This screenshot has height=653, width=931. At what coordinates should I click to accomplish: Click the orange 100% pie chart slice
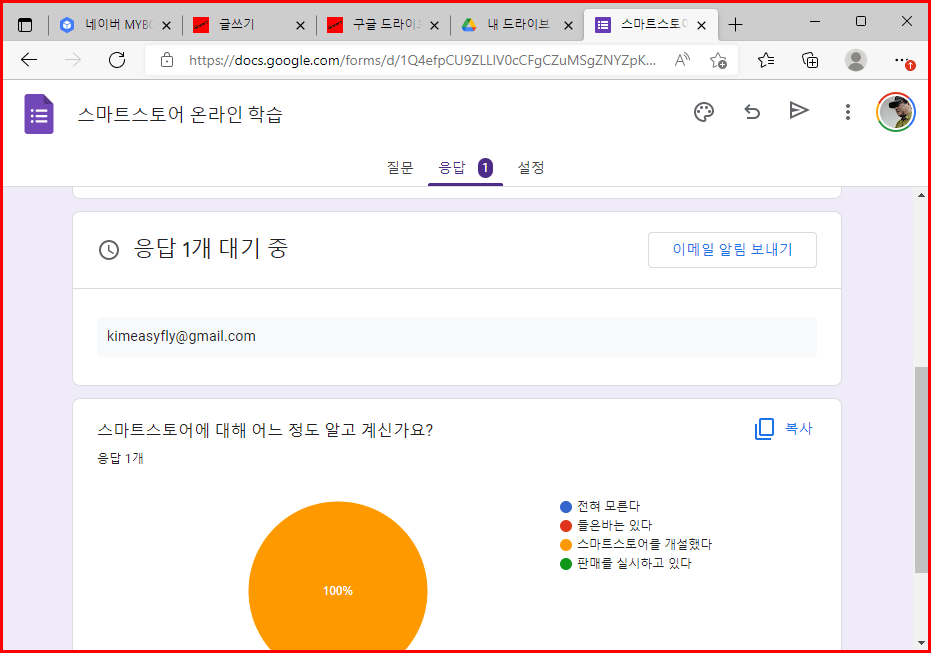(x=338, y=577)
